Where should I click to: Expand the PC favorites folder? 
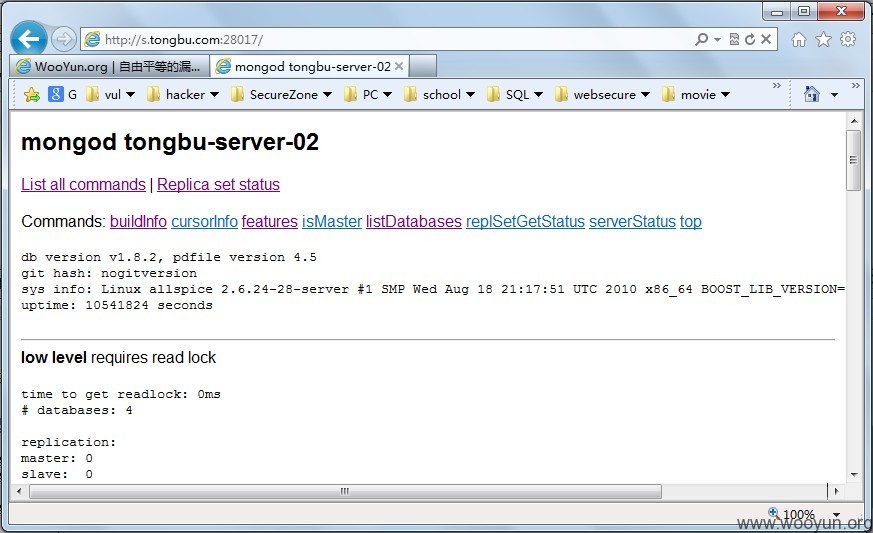click(368, 95)
